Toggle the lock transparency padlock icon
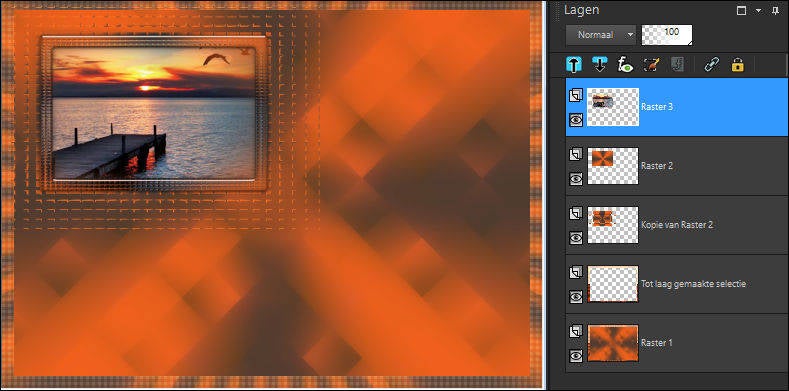Image resolution: width=789 pixels, height=391 pixels. click(x=738, y=64)
